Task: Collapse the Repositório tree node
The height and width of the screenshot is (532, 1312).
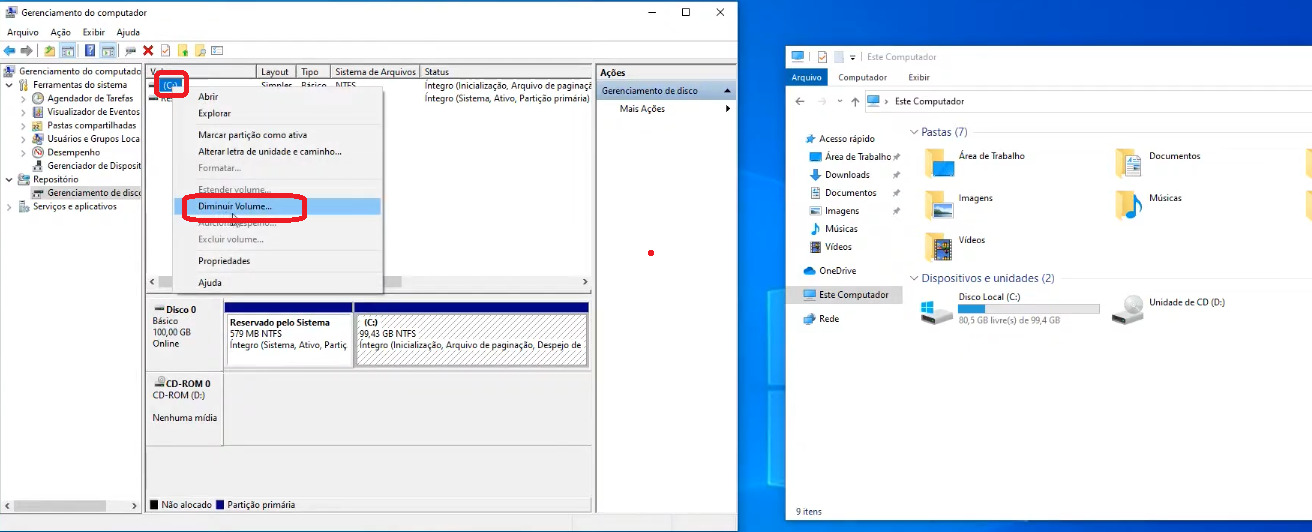Action: (x=9, y=180)
